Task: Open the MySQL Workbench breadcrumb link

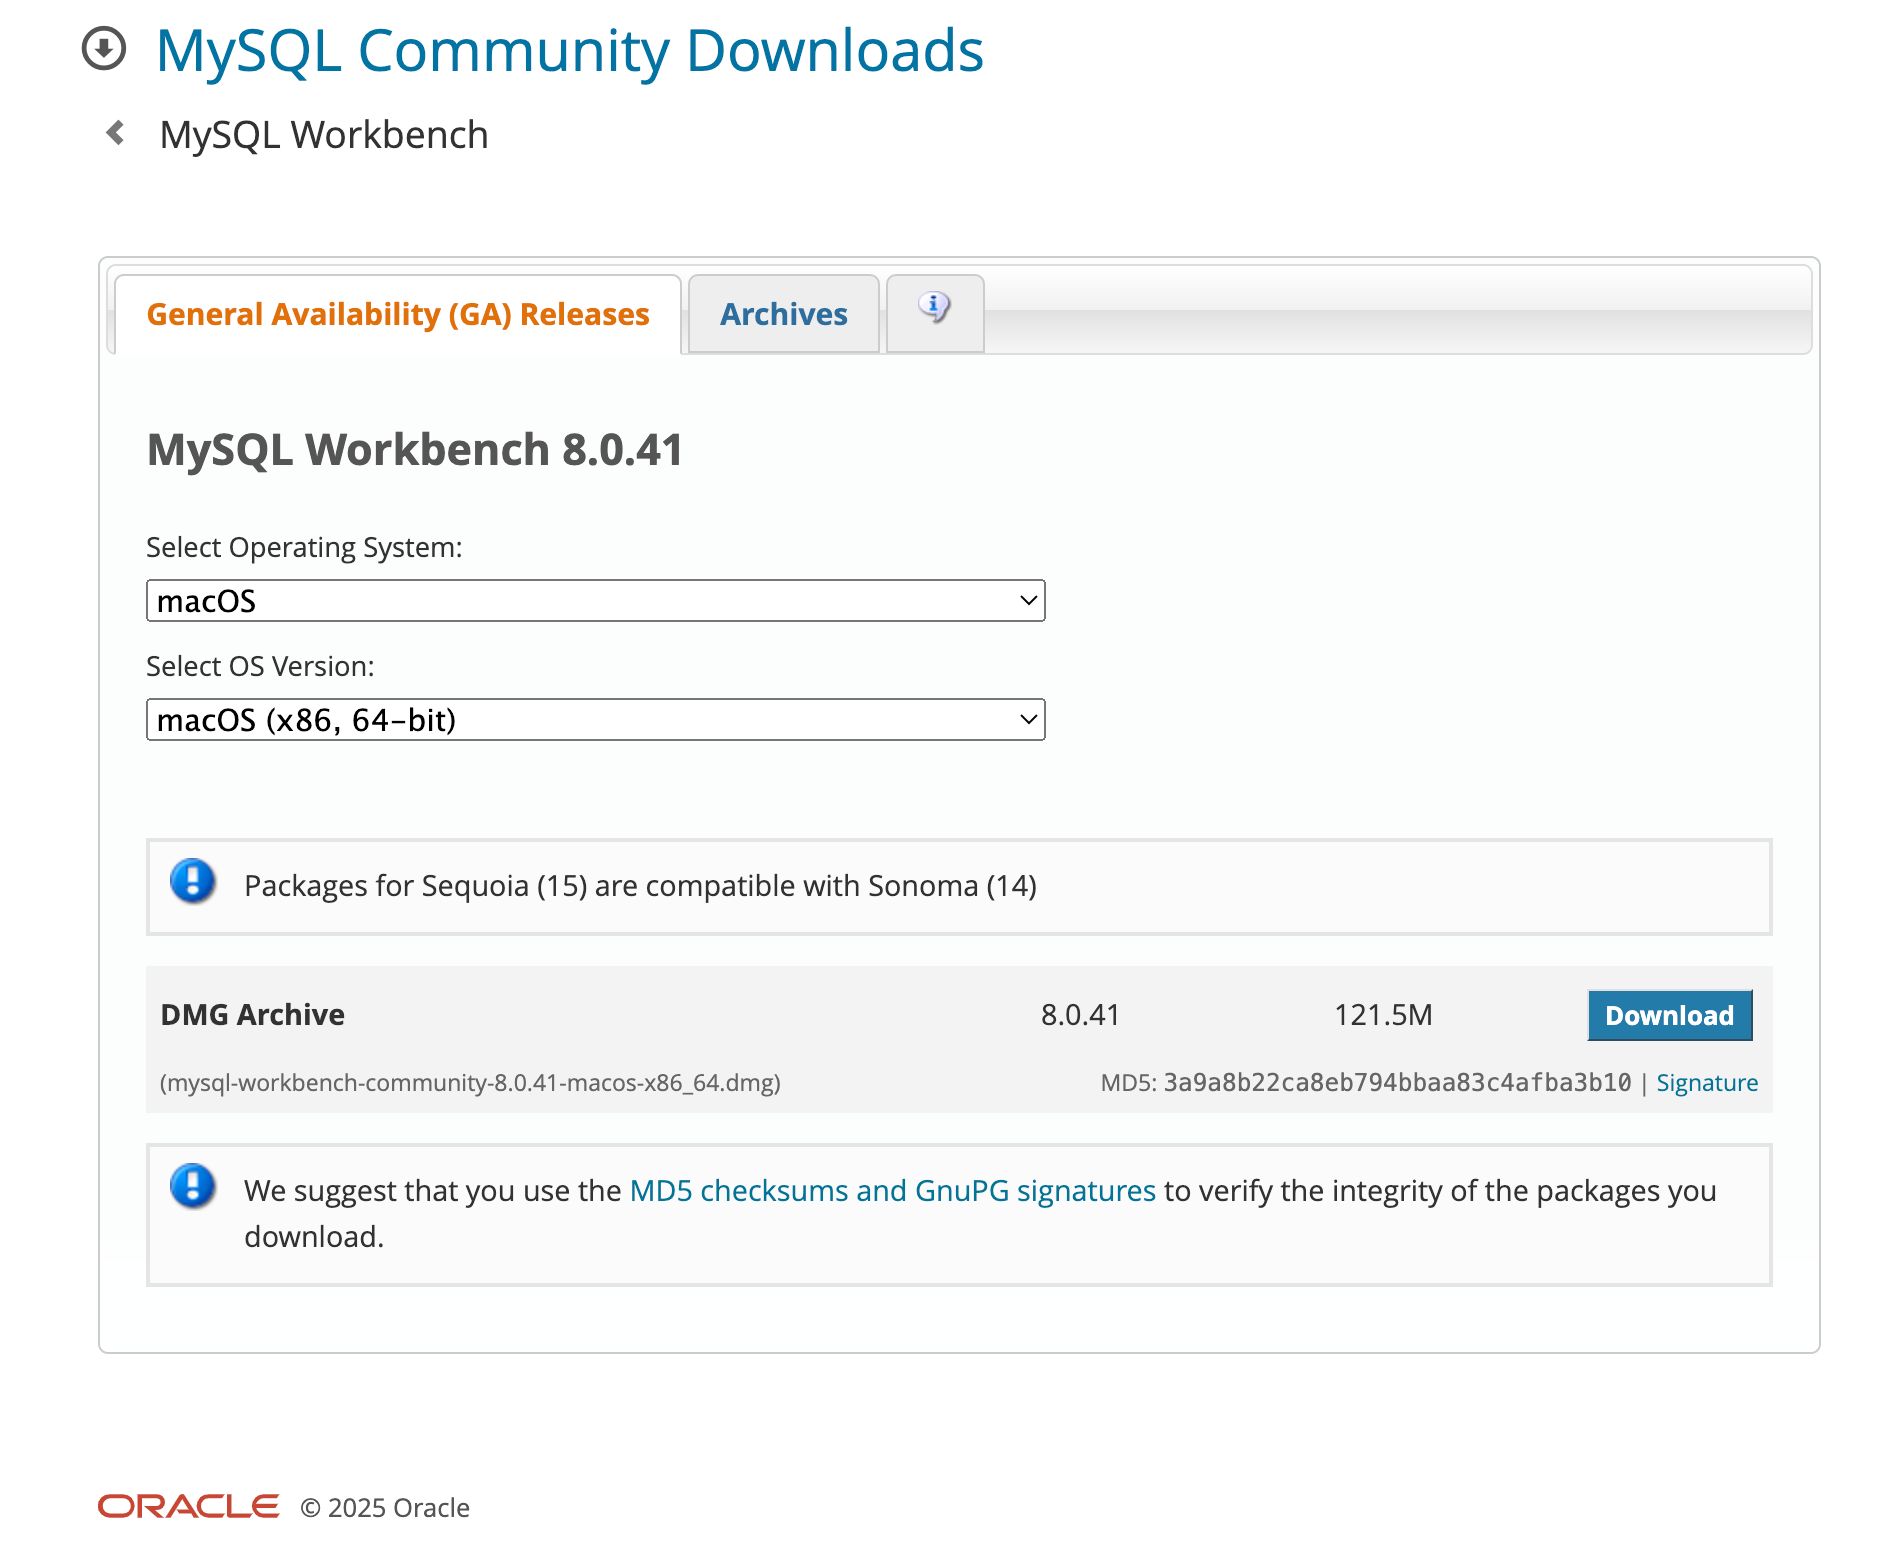Action: (x=323, y=133)
